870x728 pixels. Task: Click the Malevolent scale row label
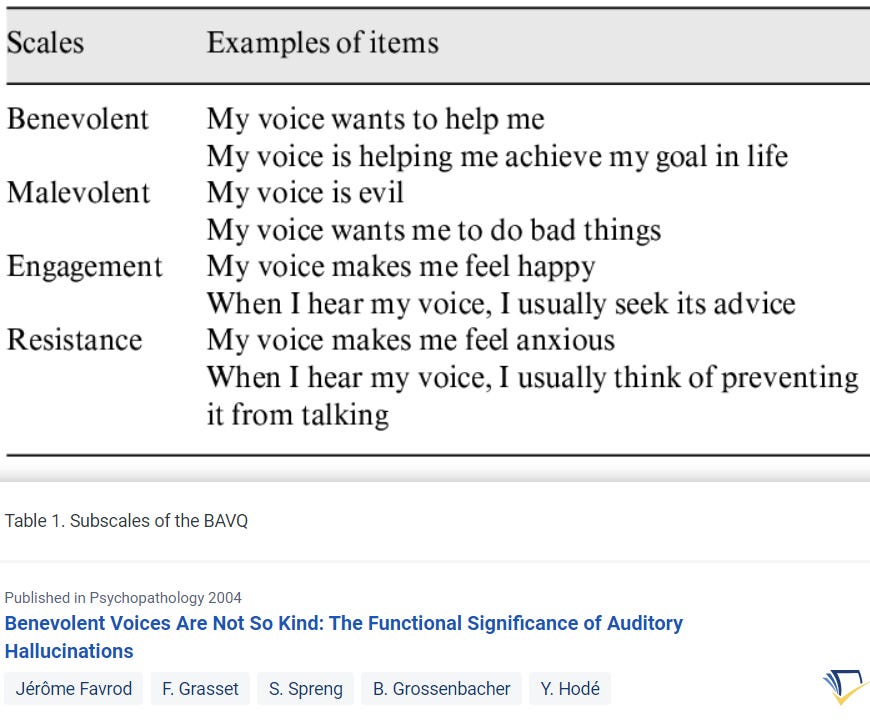pos(78,193)
